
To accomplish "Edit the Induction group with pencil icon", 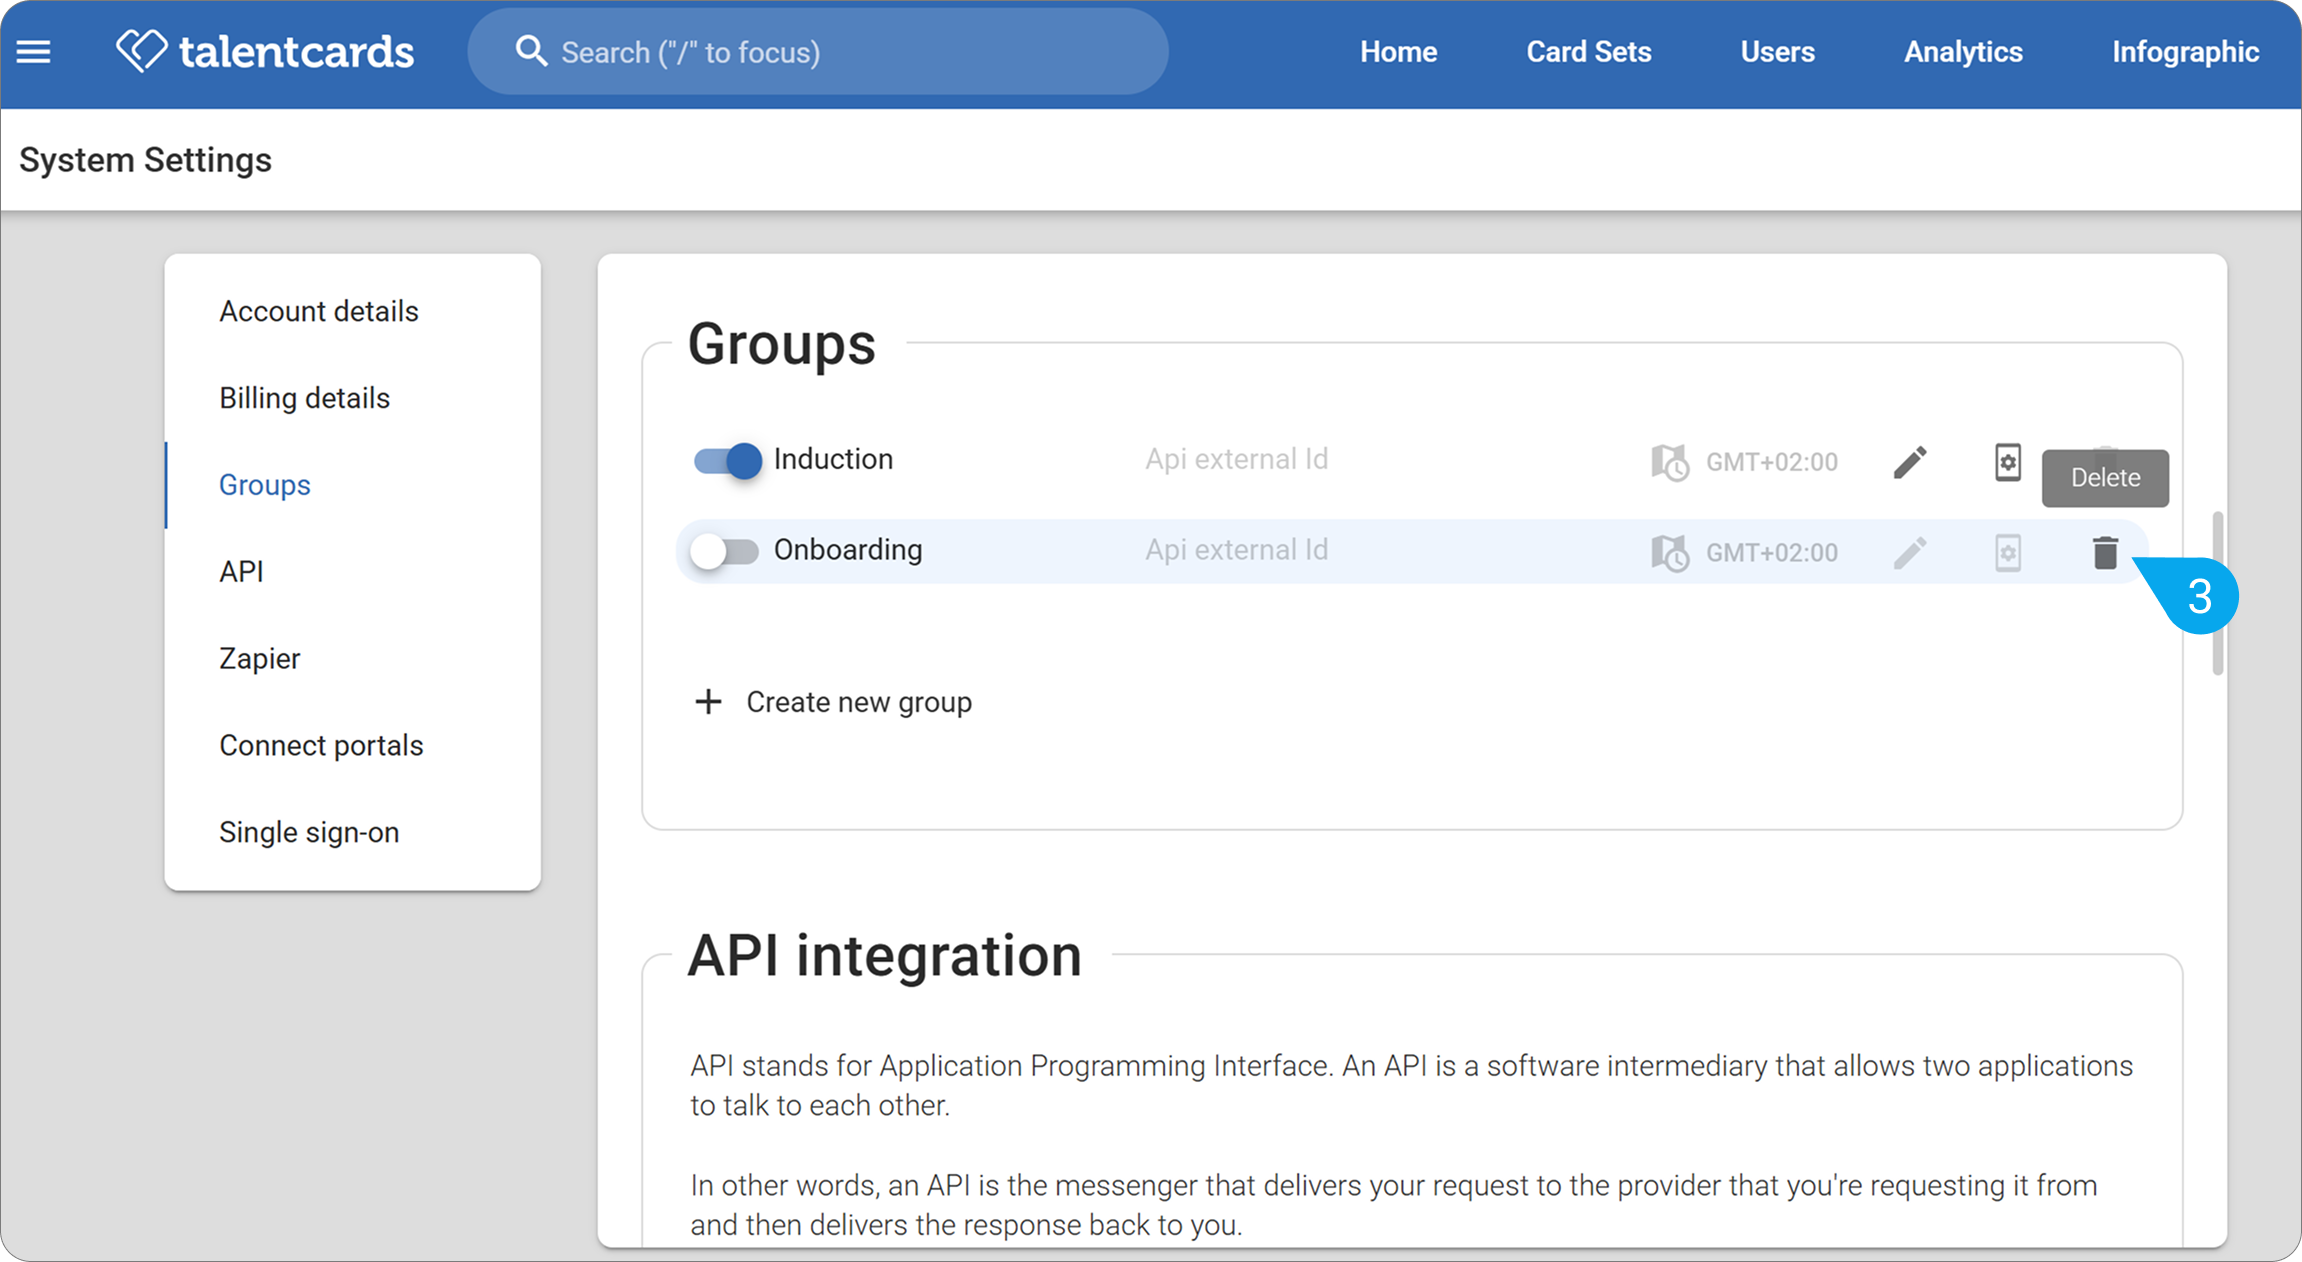I will (x=1909, y=461).
